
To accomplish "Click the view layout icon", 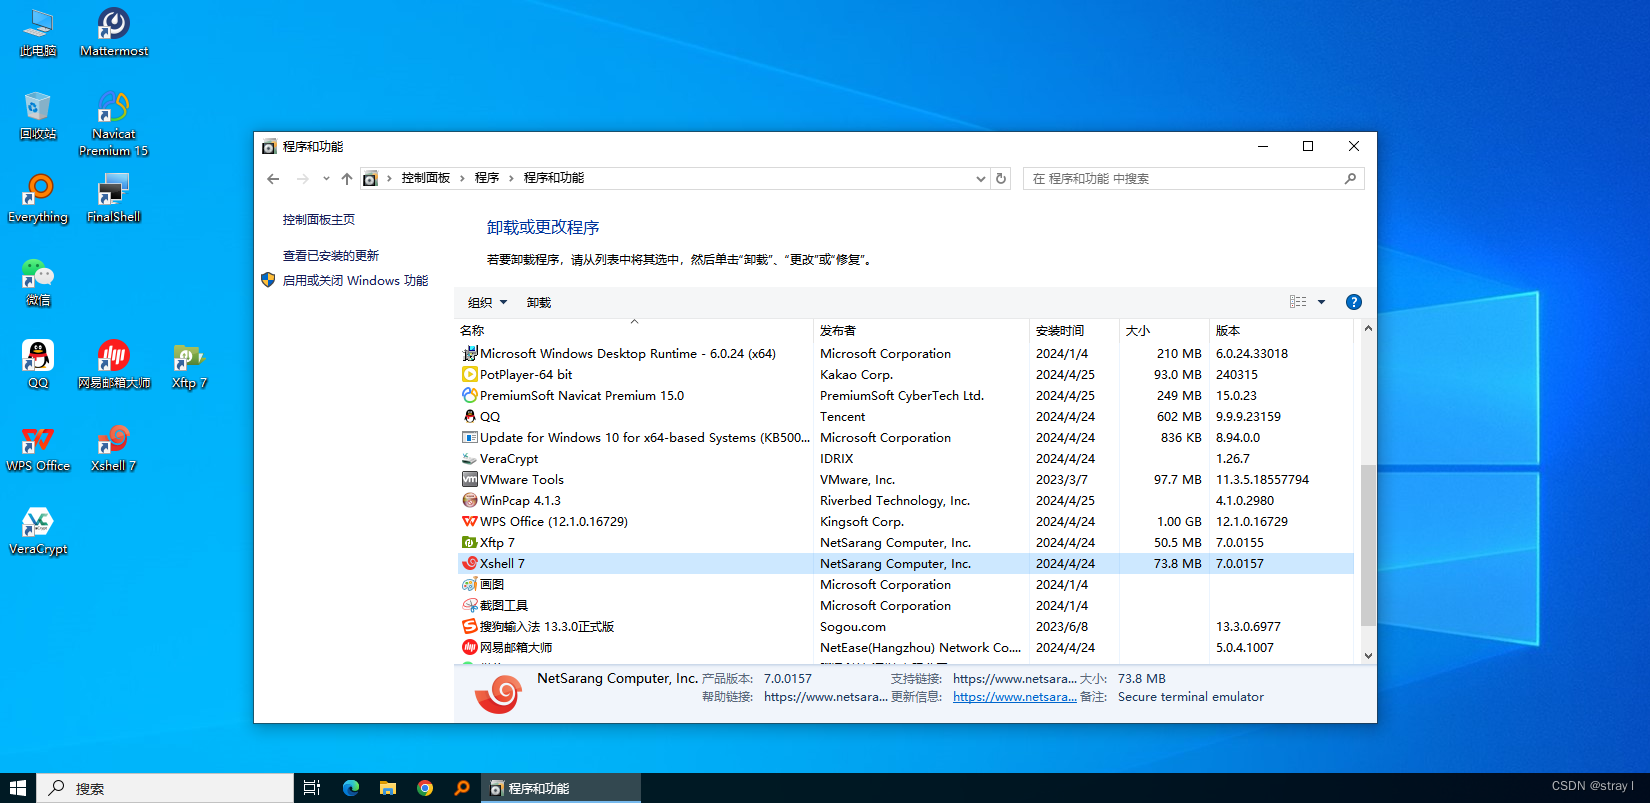I will (1298, 302).
